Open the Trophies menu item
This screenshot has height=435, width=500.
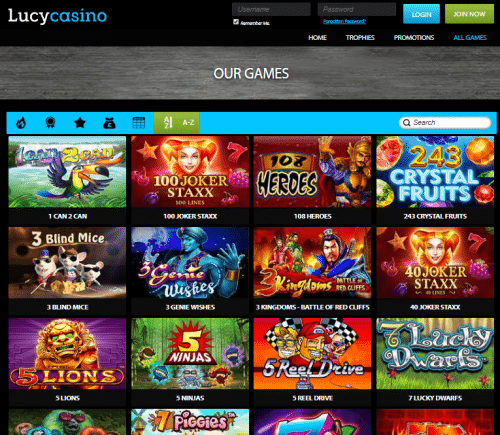click(x=360, y=38)
